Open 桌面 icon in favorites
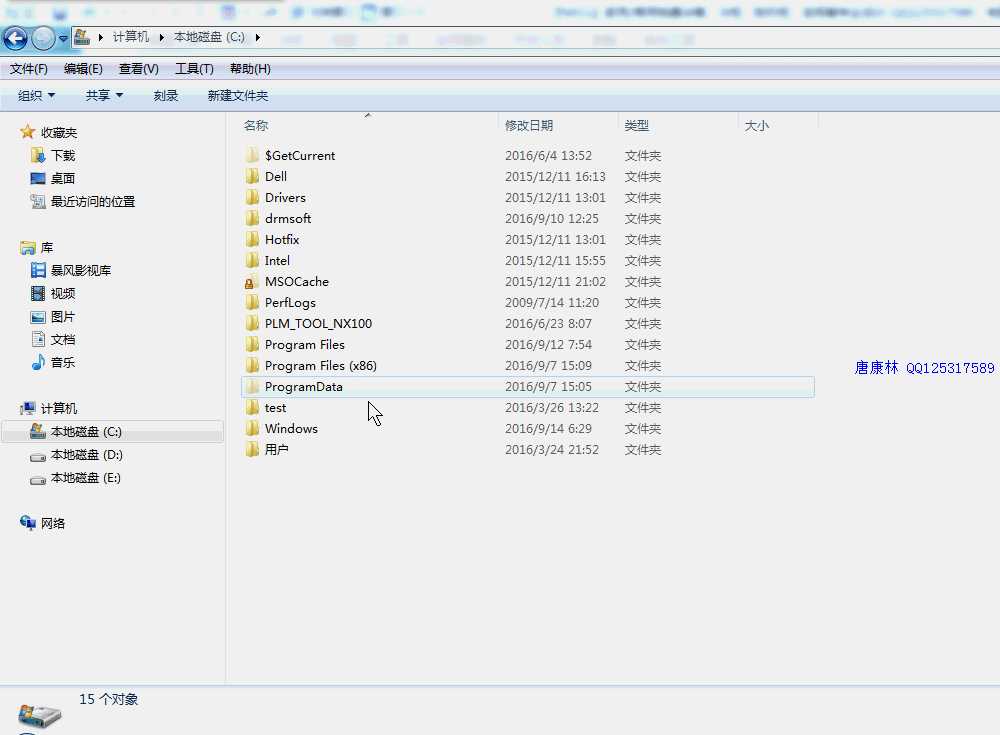This screenshot has width=1000, height=735. coord(38,178)
